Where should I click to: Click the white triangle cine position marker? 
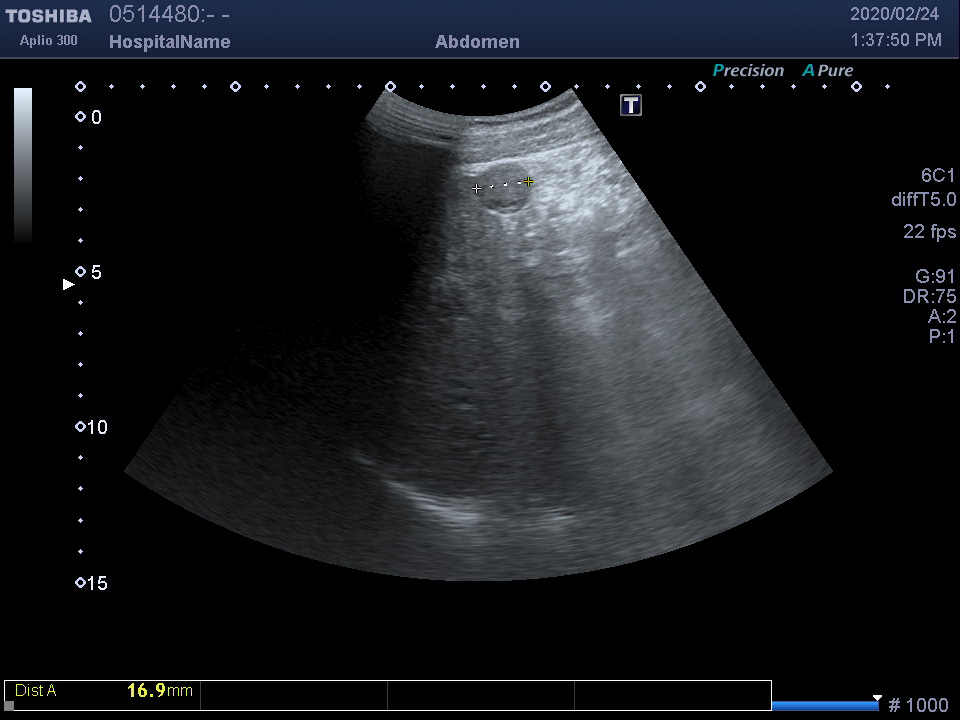coord(877,698)
